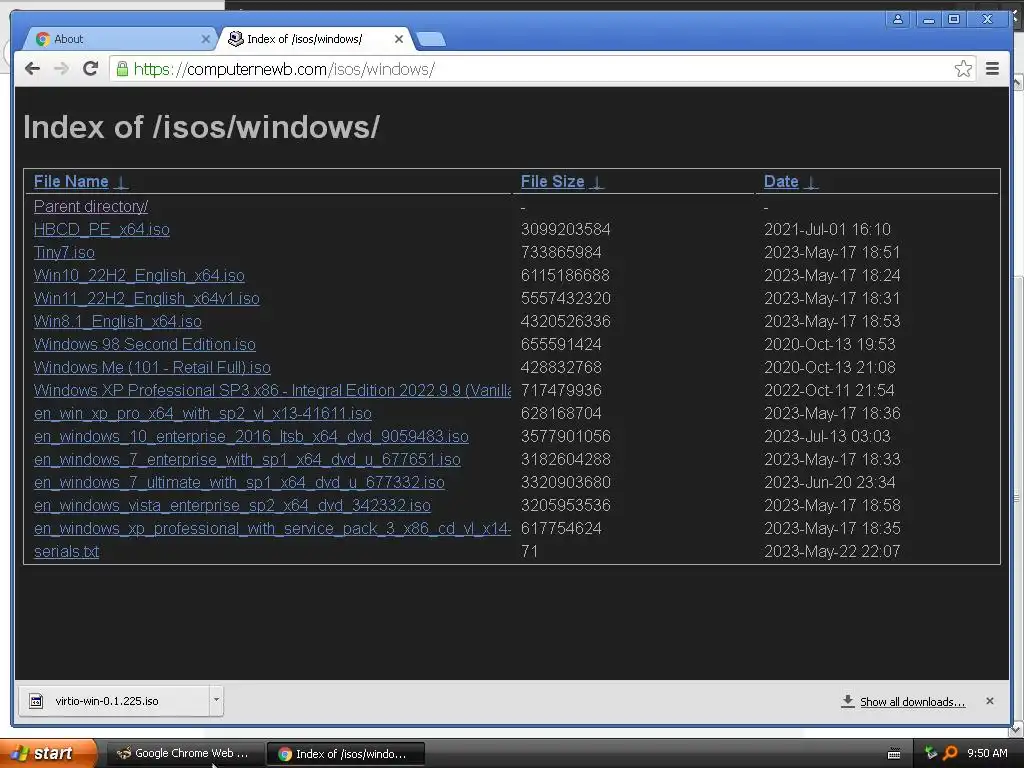Viewport: 1024px width, 768px height.
Task: Click the magnifier tray icon
Action: [950, 754]
